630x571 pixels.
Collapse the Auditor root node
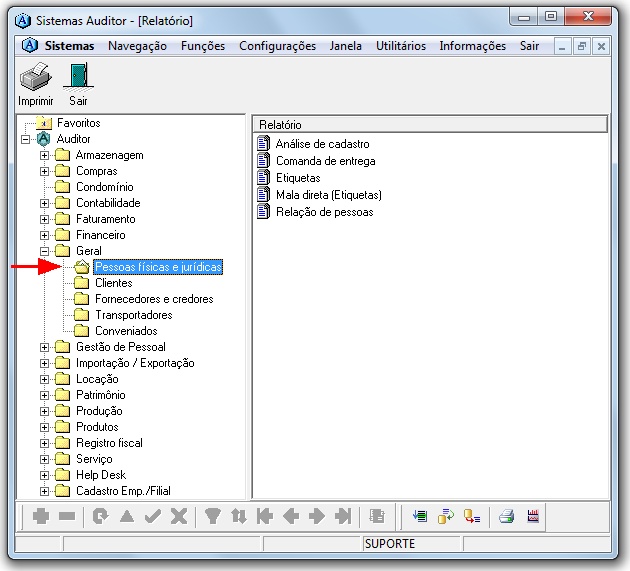26,139
